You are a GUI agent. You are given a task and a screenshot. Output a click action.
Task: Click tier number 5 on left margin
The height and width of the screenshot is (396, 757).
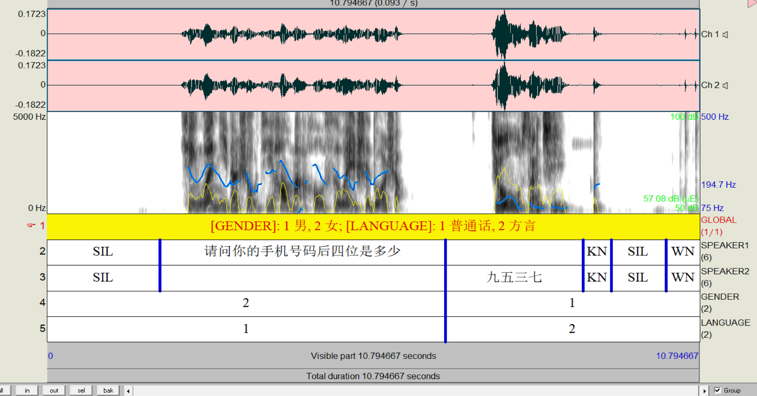[42, 329]
